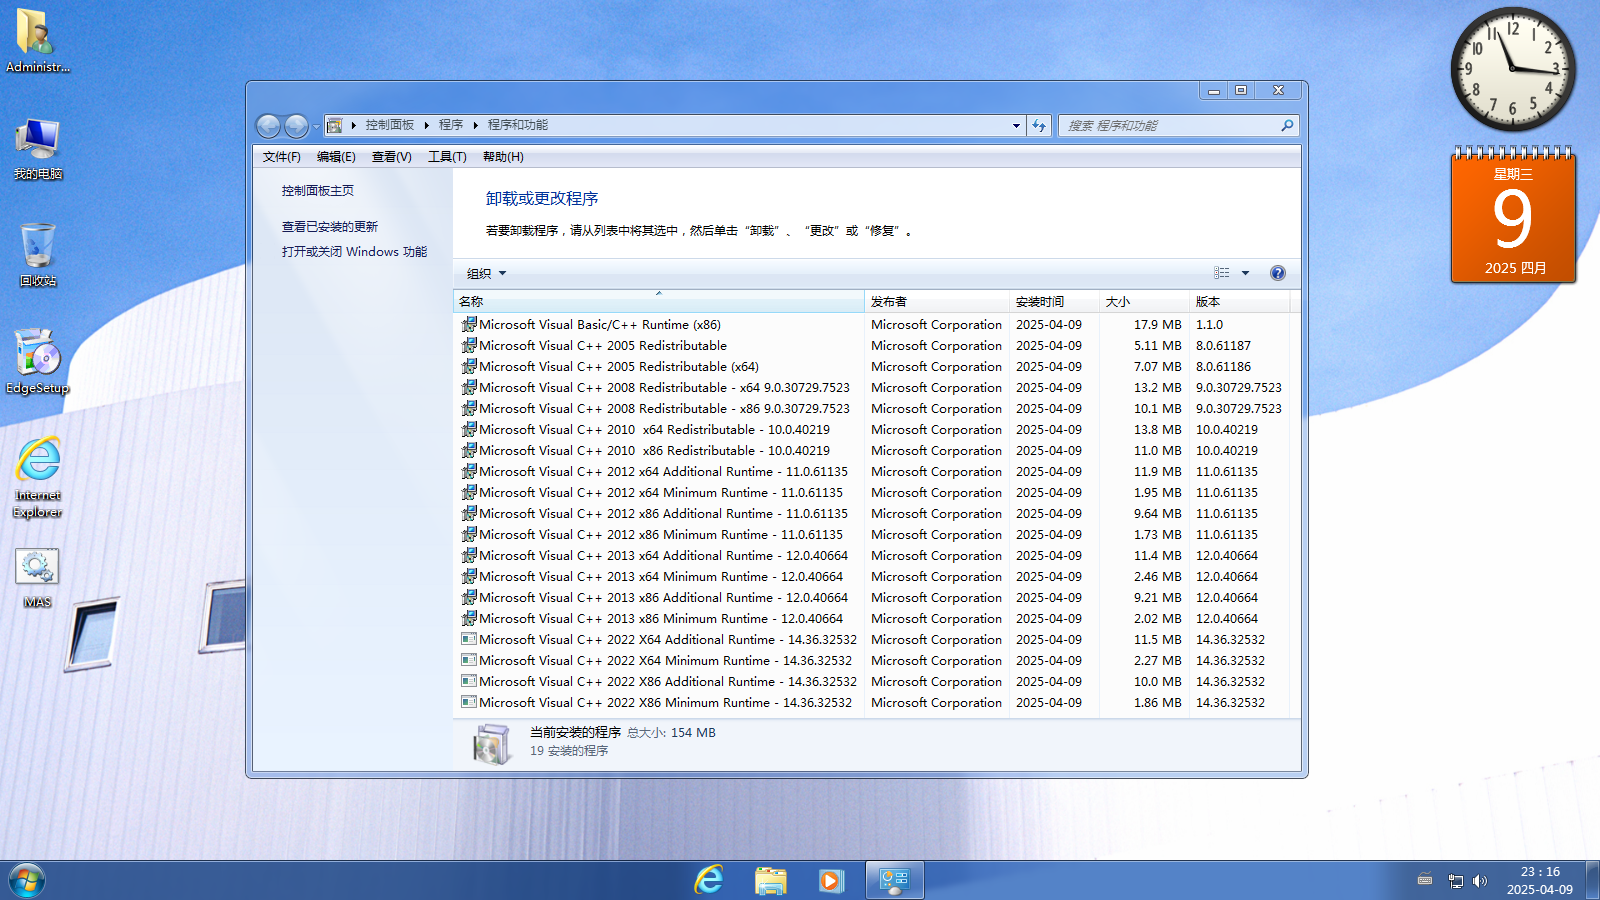Sort by 发布者 column header

point(937,301)
